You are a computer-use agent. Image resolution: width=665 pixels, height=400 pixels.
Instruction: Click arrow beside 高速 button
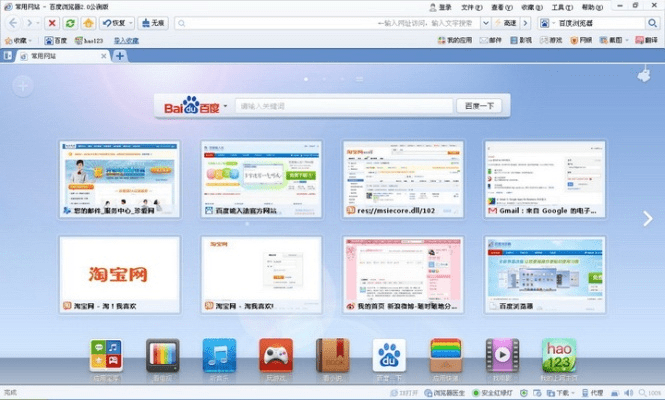525,23
